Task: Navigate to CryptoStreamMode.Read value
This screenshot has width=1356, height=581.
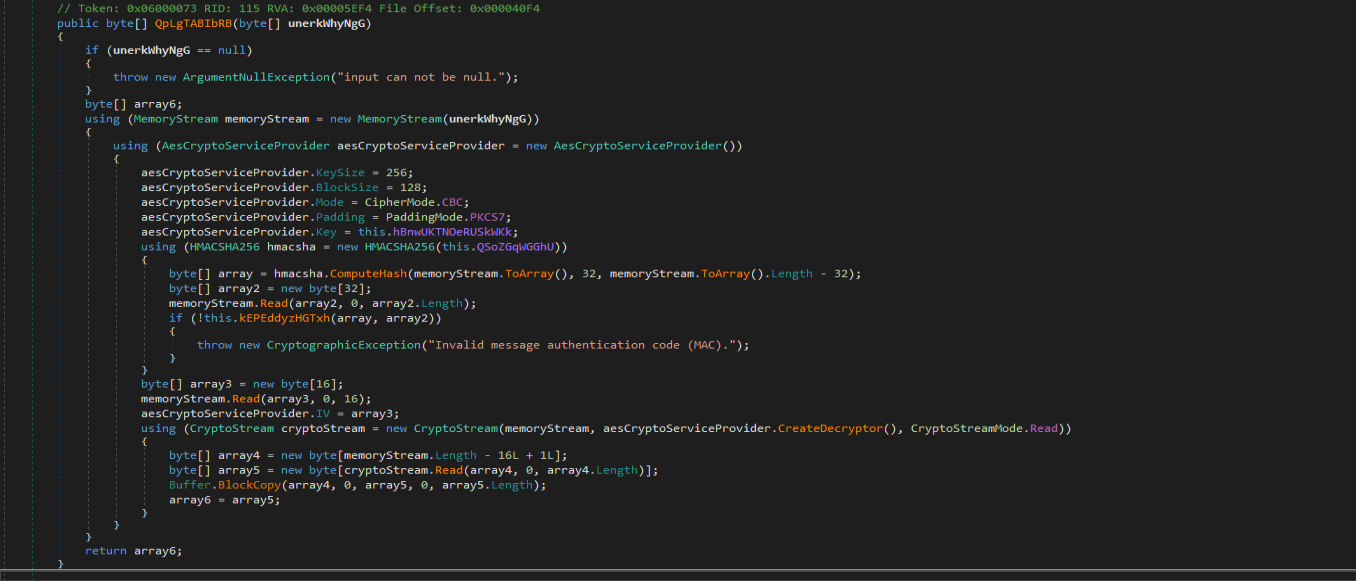Action: point(1042,428)
